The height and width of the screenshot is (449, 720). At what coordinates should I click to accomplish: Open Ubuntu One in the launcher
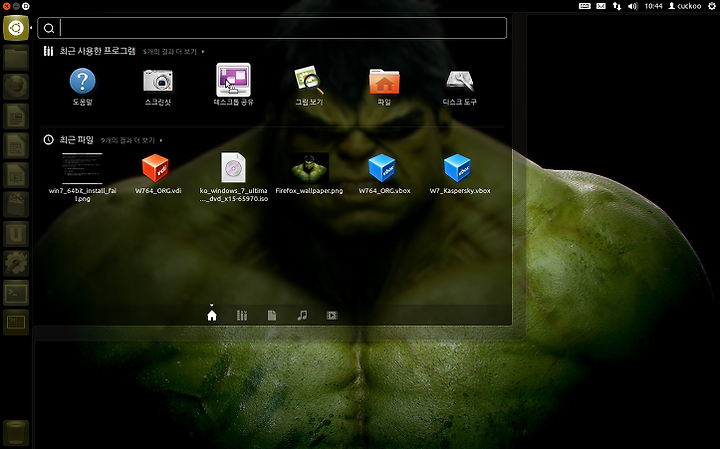pos(16,234)
